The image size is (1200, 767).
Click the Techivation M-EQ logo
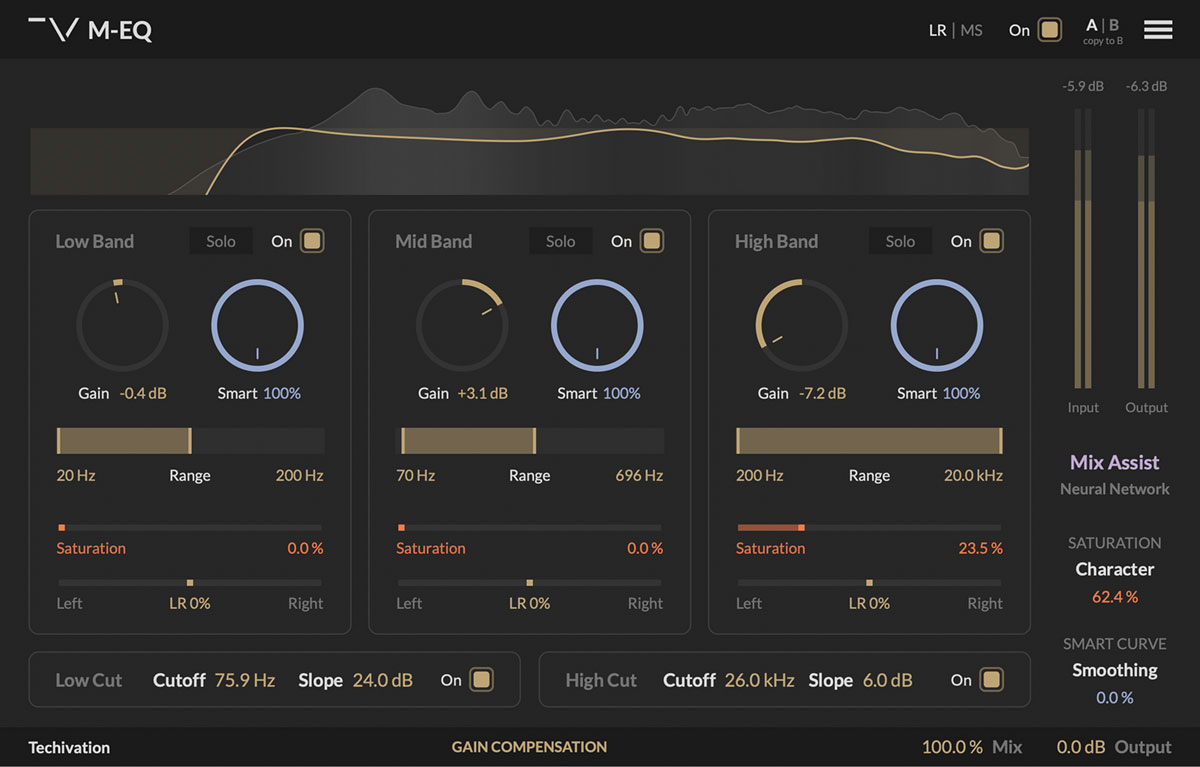click(x=90, y=30)
